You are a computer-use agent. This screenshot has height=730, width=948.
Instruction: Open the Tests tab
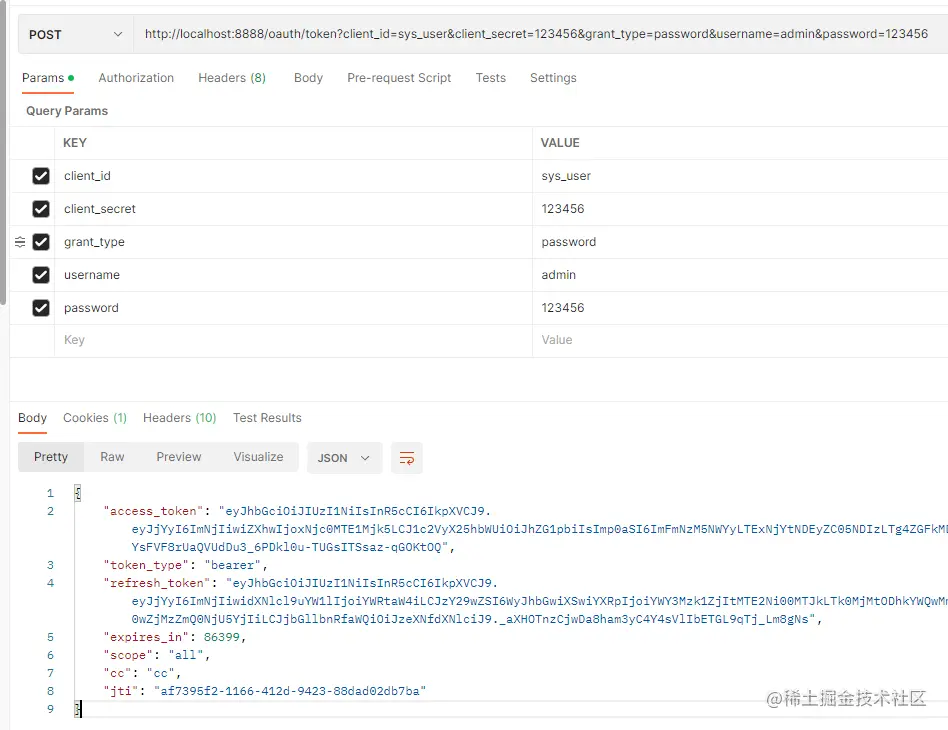(490, 78)
